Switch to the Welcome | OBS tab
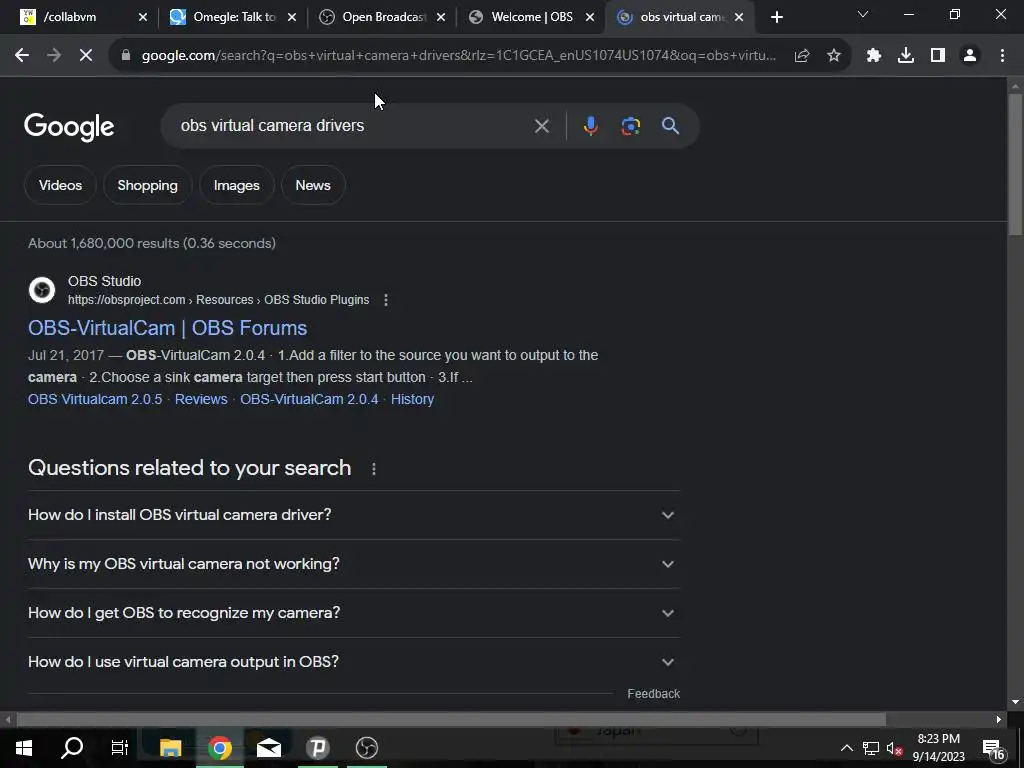Image resolution: width=1024 pixels, height=768 pixels. coord(532,17)
